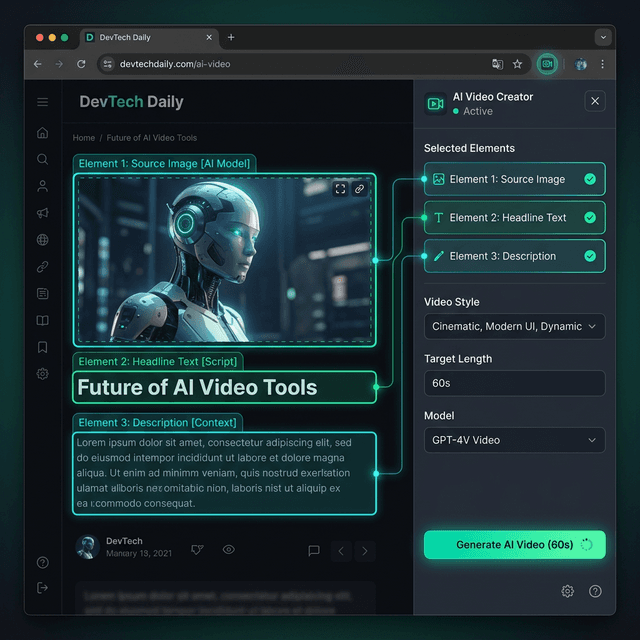
Task: Open the globe icon in the sidebar
Action: (x=42, y=240)
